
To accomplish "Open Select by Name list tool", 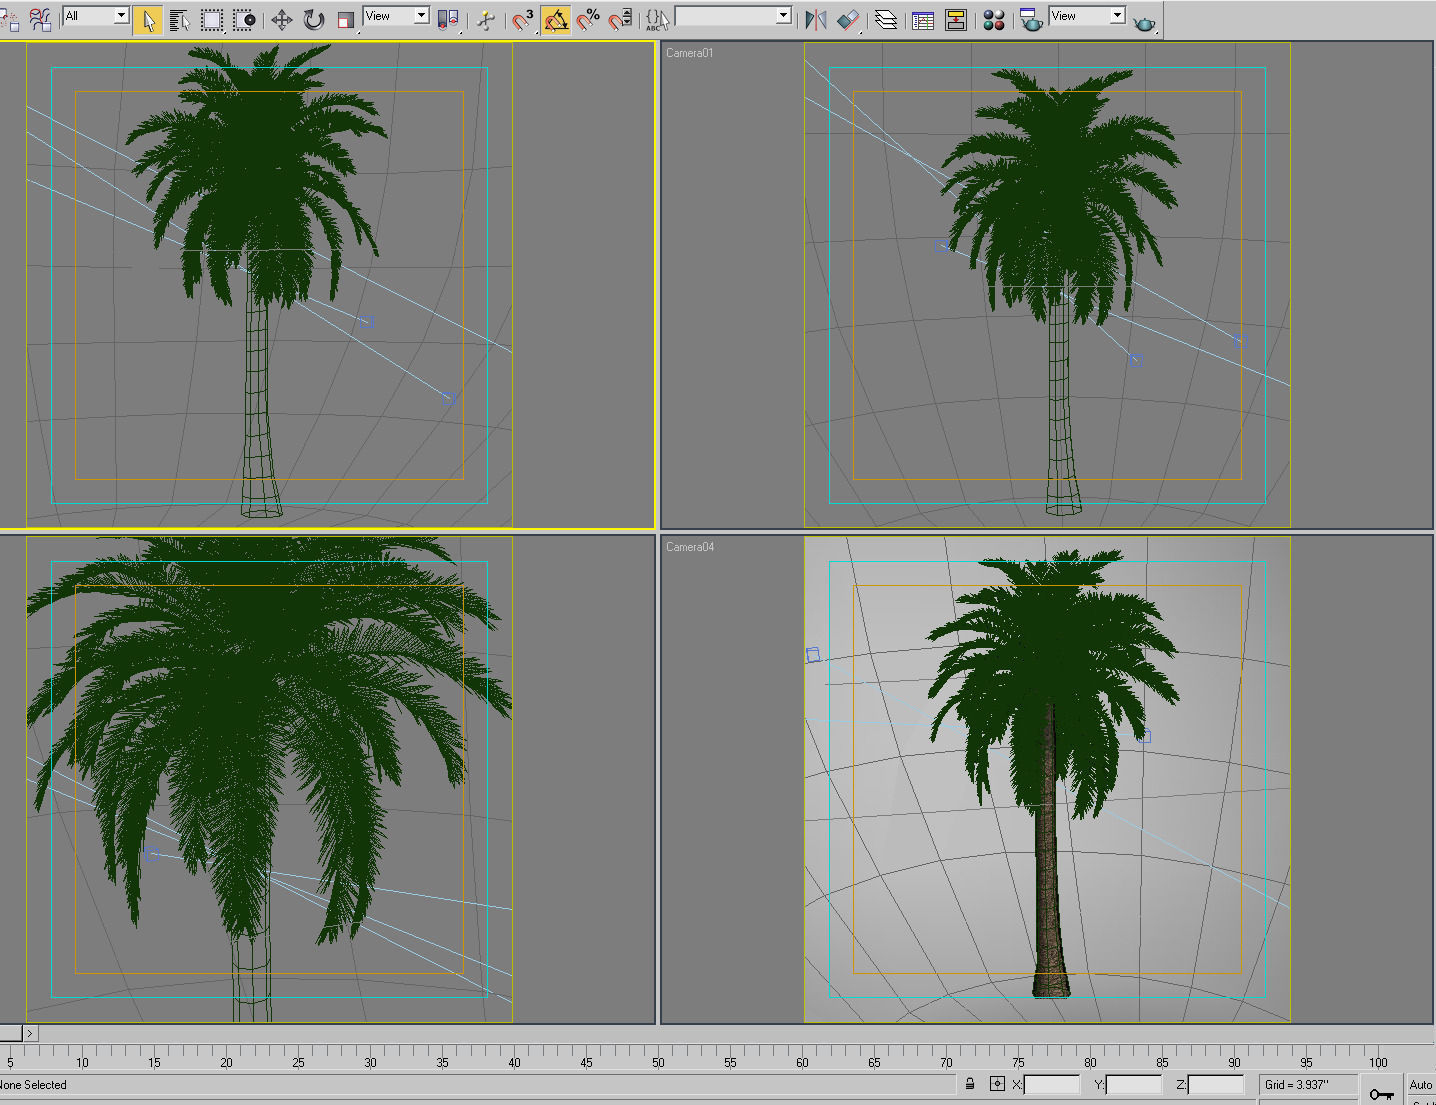I will [180, 20].
